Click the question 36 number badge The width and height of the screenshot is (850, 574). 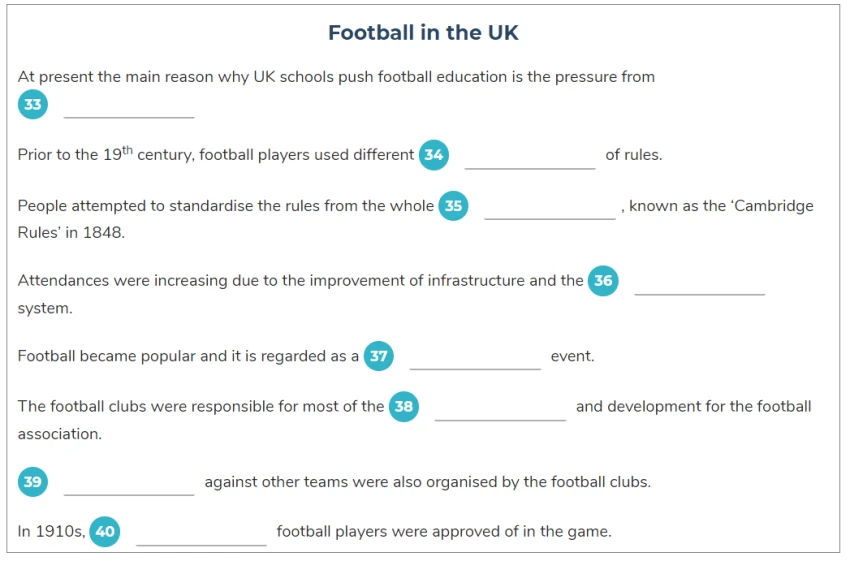click(x=603, y=281)
